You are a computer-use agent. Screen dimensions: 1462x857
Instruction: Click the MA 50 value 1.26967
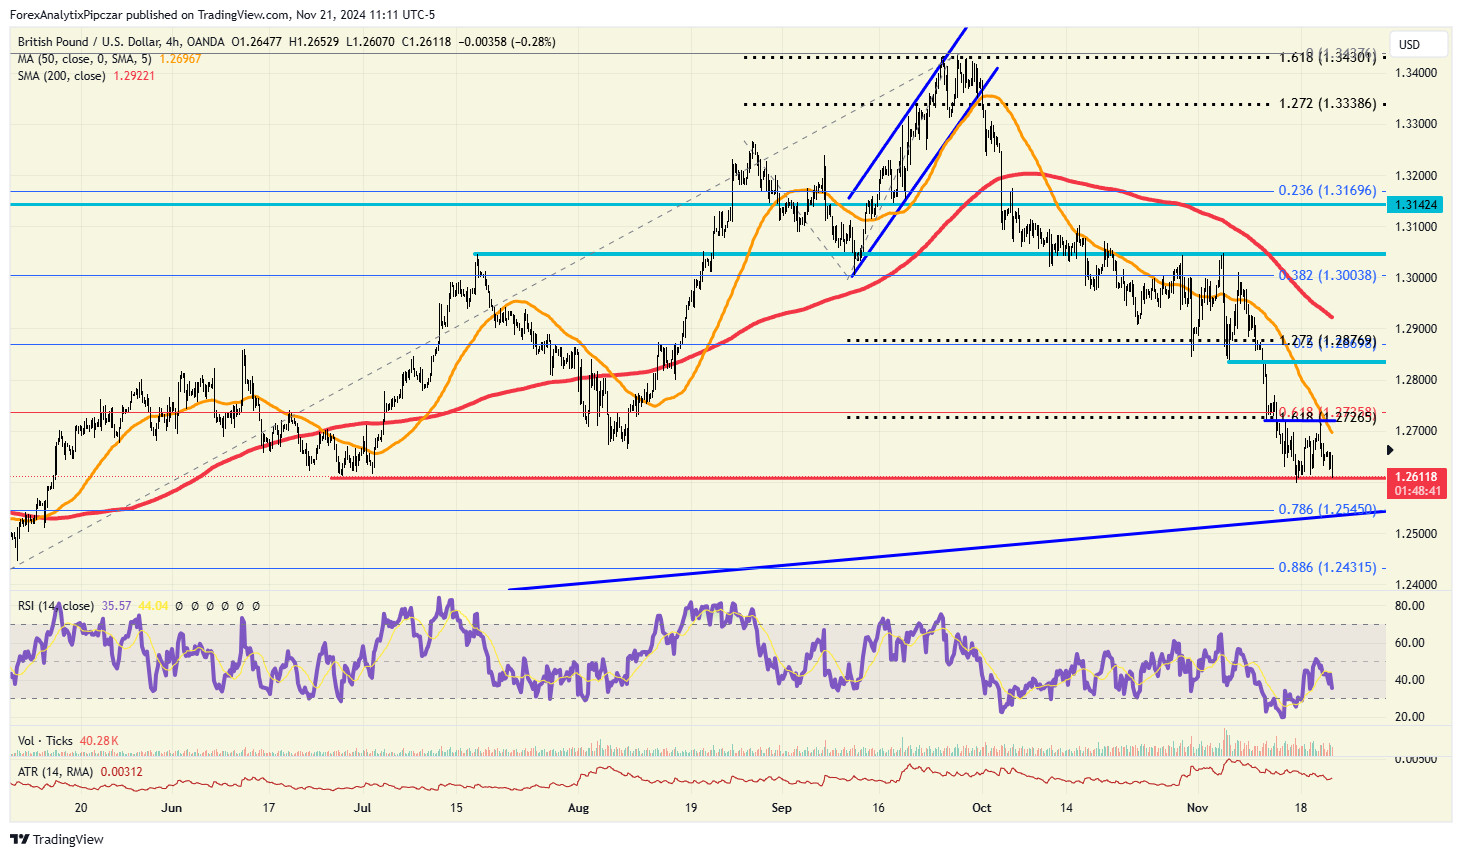pos(180,59)
